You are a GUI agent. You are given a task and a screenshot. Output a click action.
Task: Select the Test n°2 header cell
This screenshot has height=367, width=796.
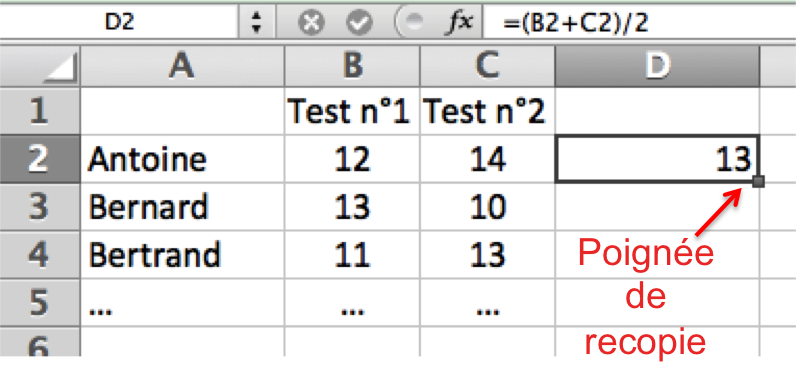(x=487, y=111)
